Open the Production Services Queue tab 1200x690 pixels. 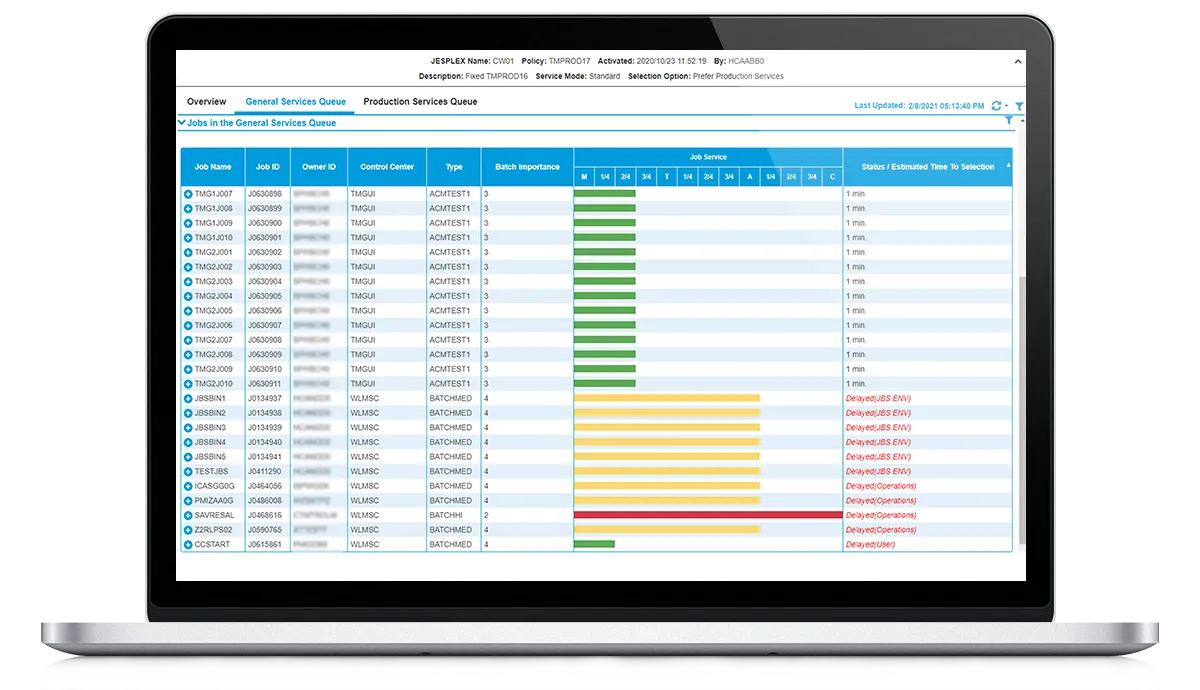pos(420,102)
